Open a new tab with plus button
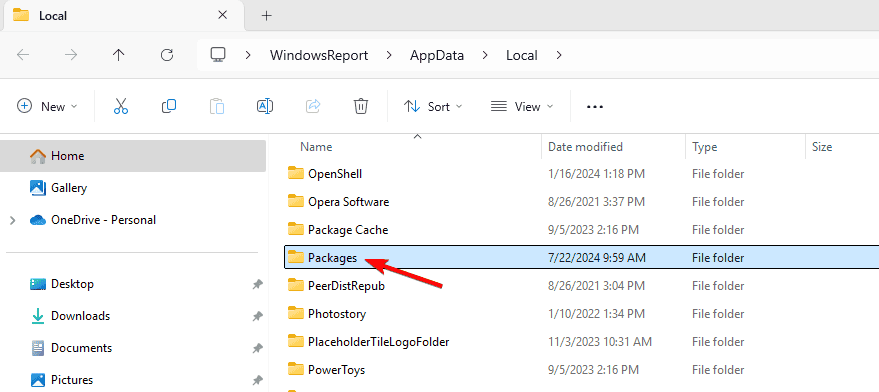The width and height of the screenshot is (879, 392). click(267, 16)
